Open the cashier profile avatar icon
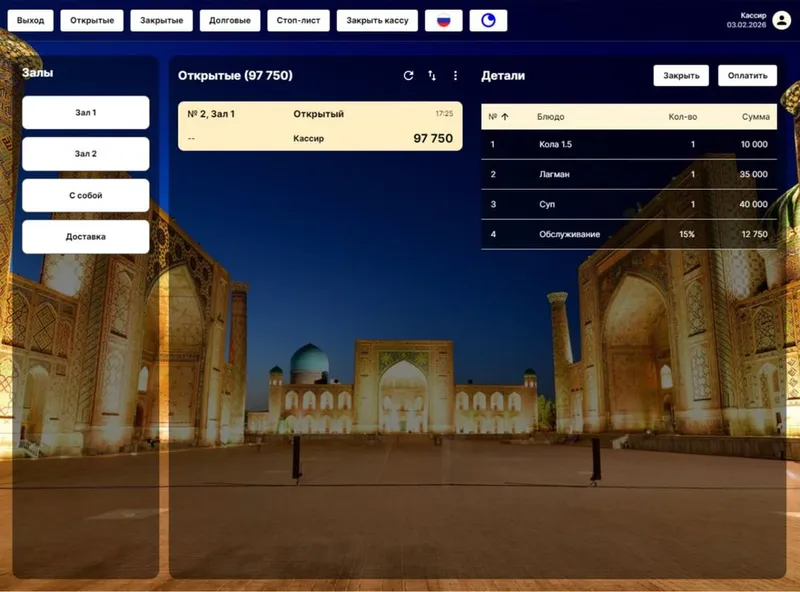This screenshot has height=592, width=800. point(781,20)
